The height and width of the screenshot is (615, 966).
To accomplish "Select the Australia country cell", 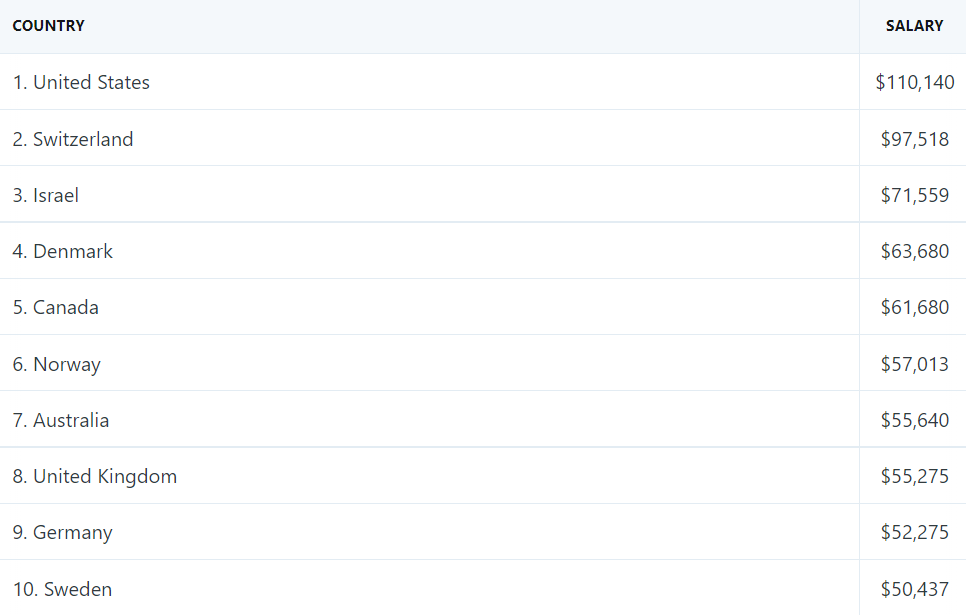I will 61,420.
